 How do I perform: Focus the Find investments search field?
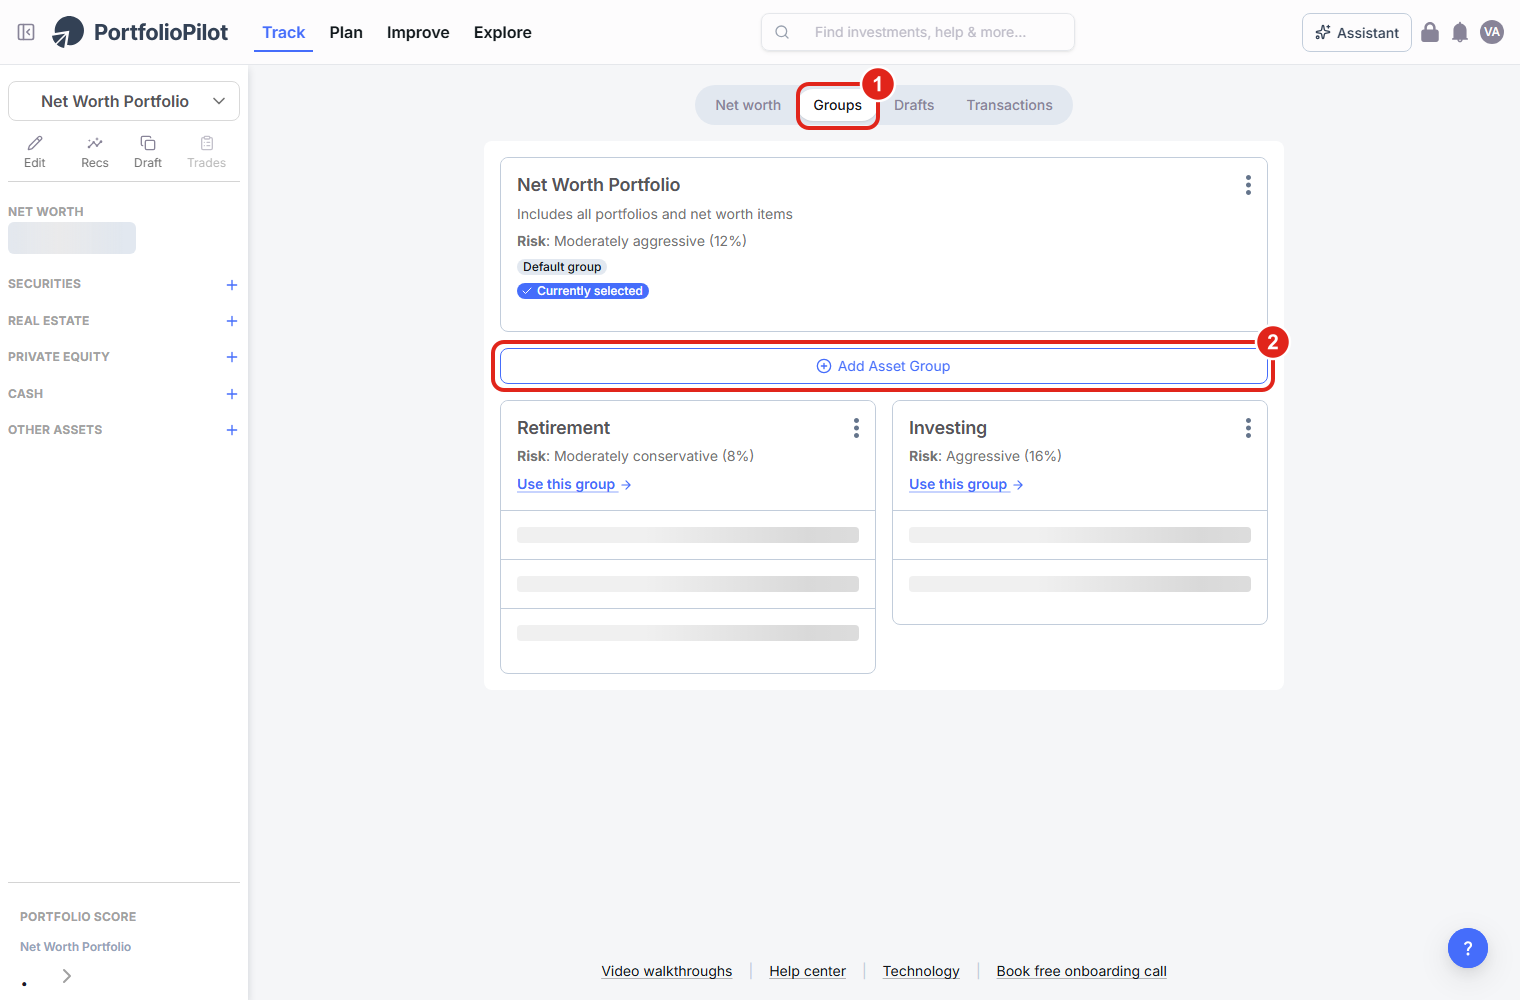pyautogui.click(x=918, y=32)
